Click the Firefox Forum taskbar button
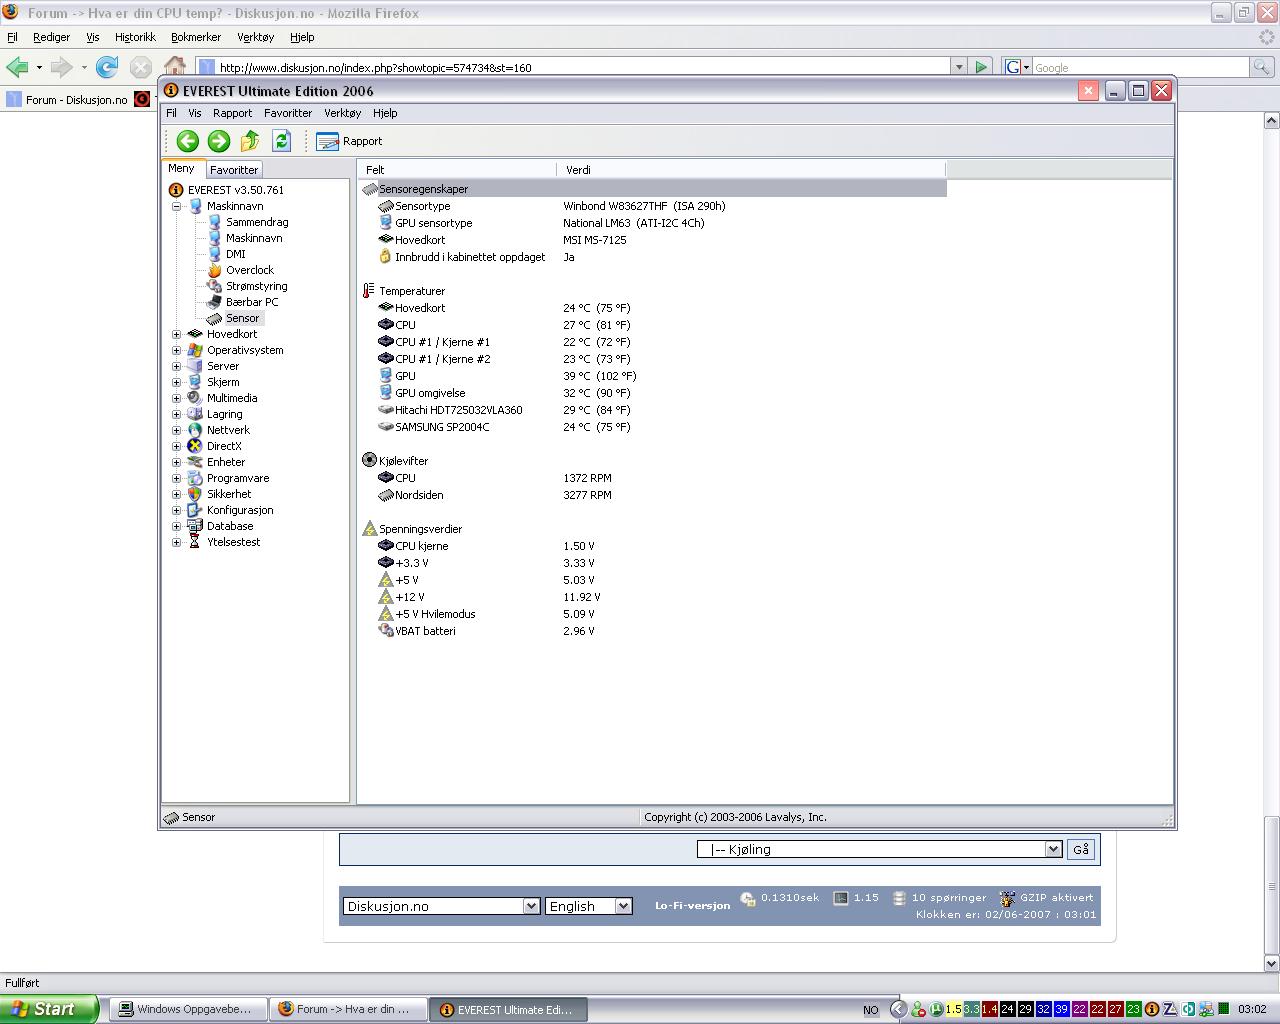 tap(348, 1009)
